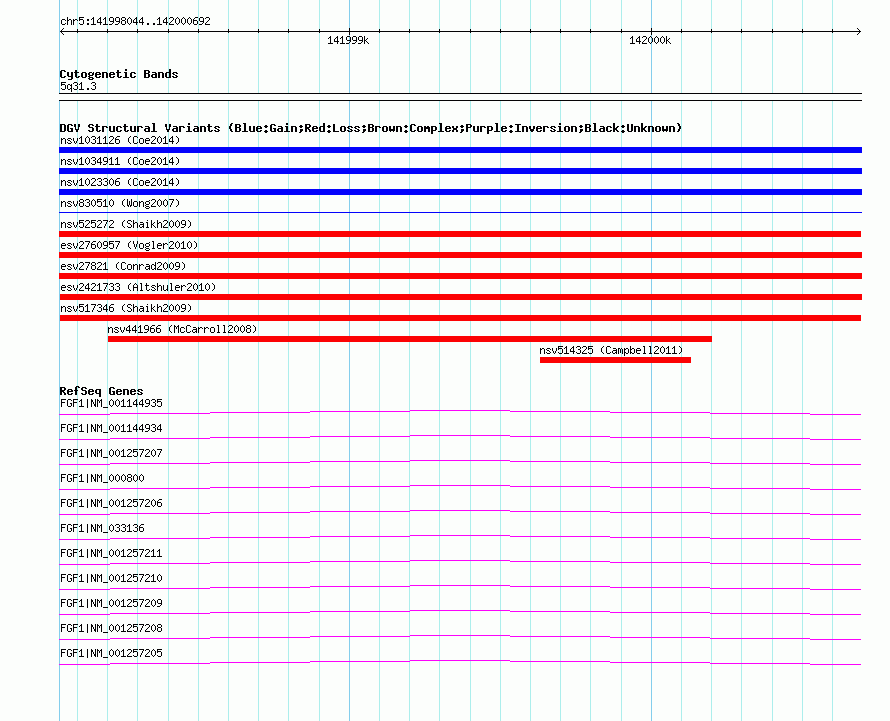890x721 pixels.
Task: Click the 5q31.3 band label
Action: (78, 86)
